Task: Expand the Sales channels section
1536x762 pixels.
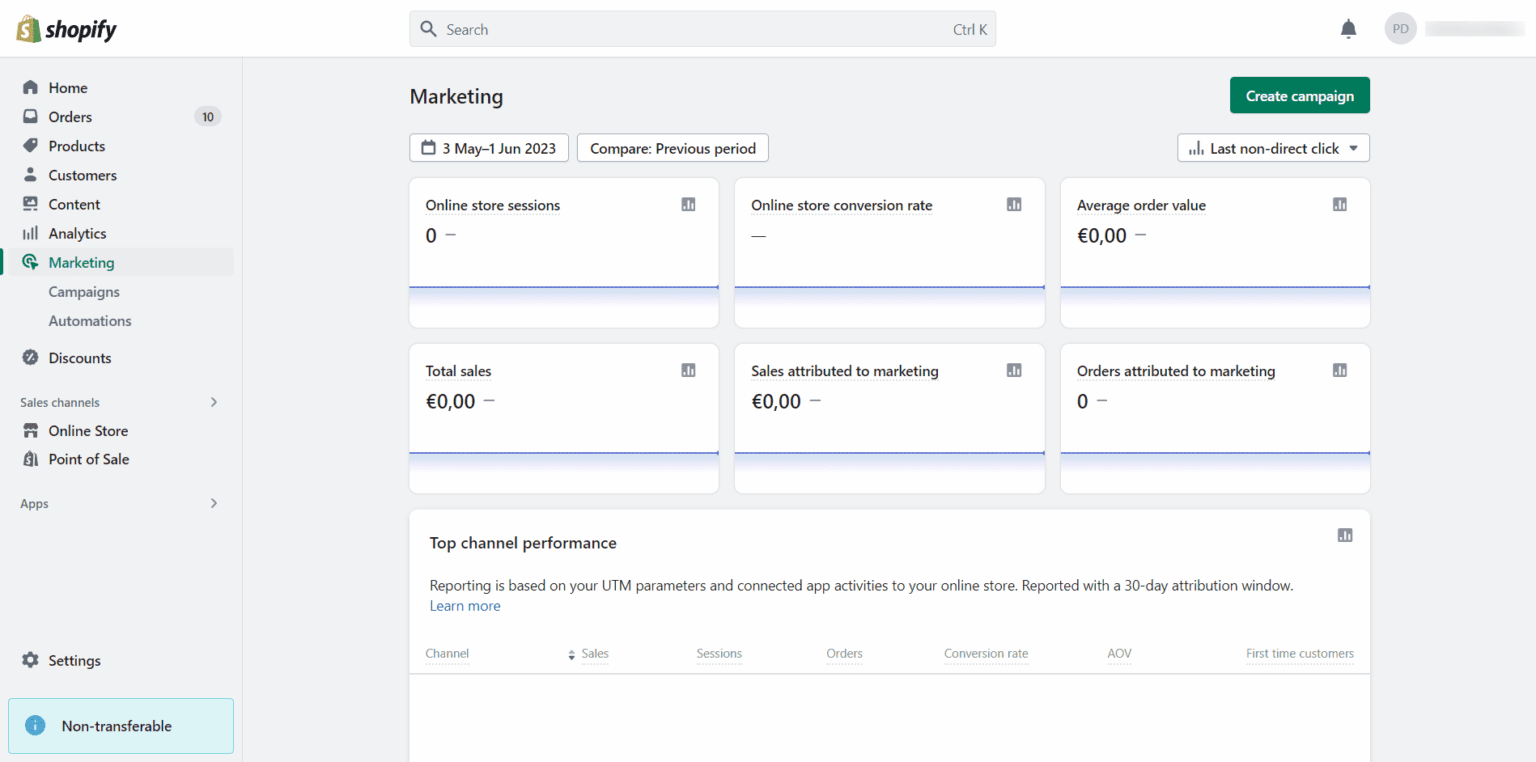Action: pos(213,402)
